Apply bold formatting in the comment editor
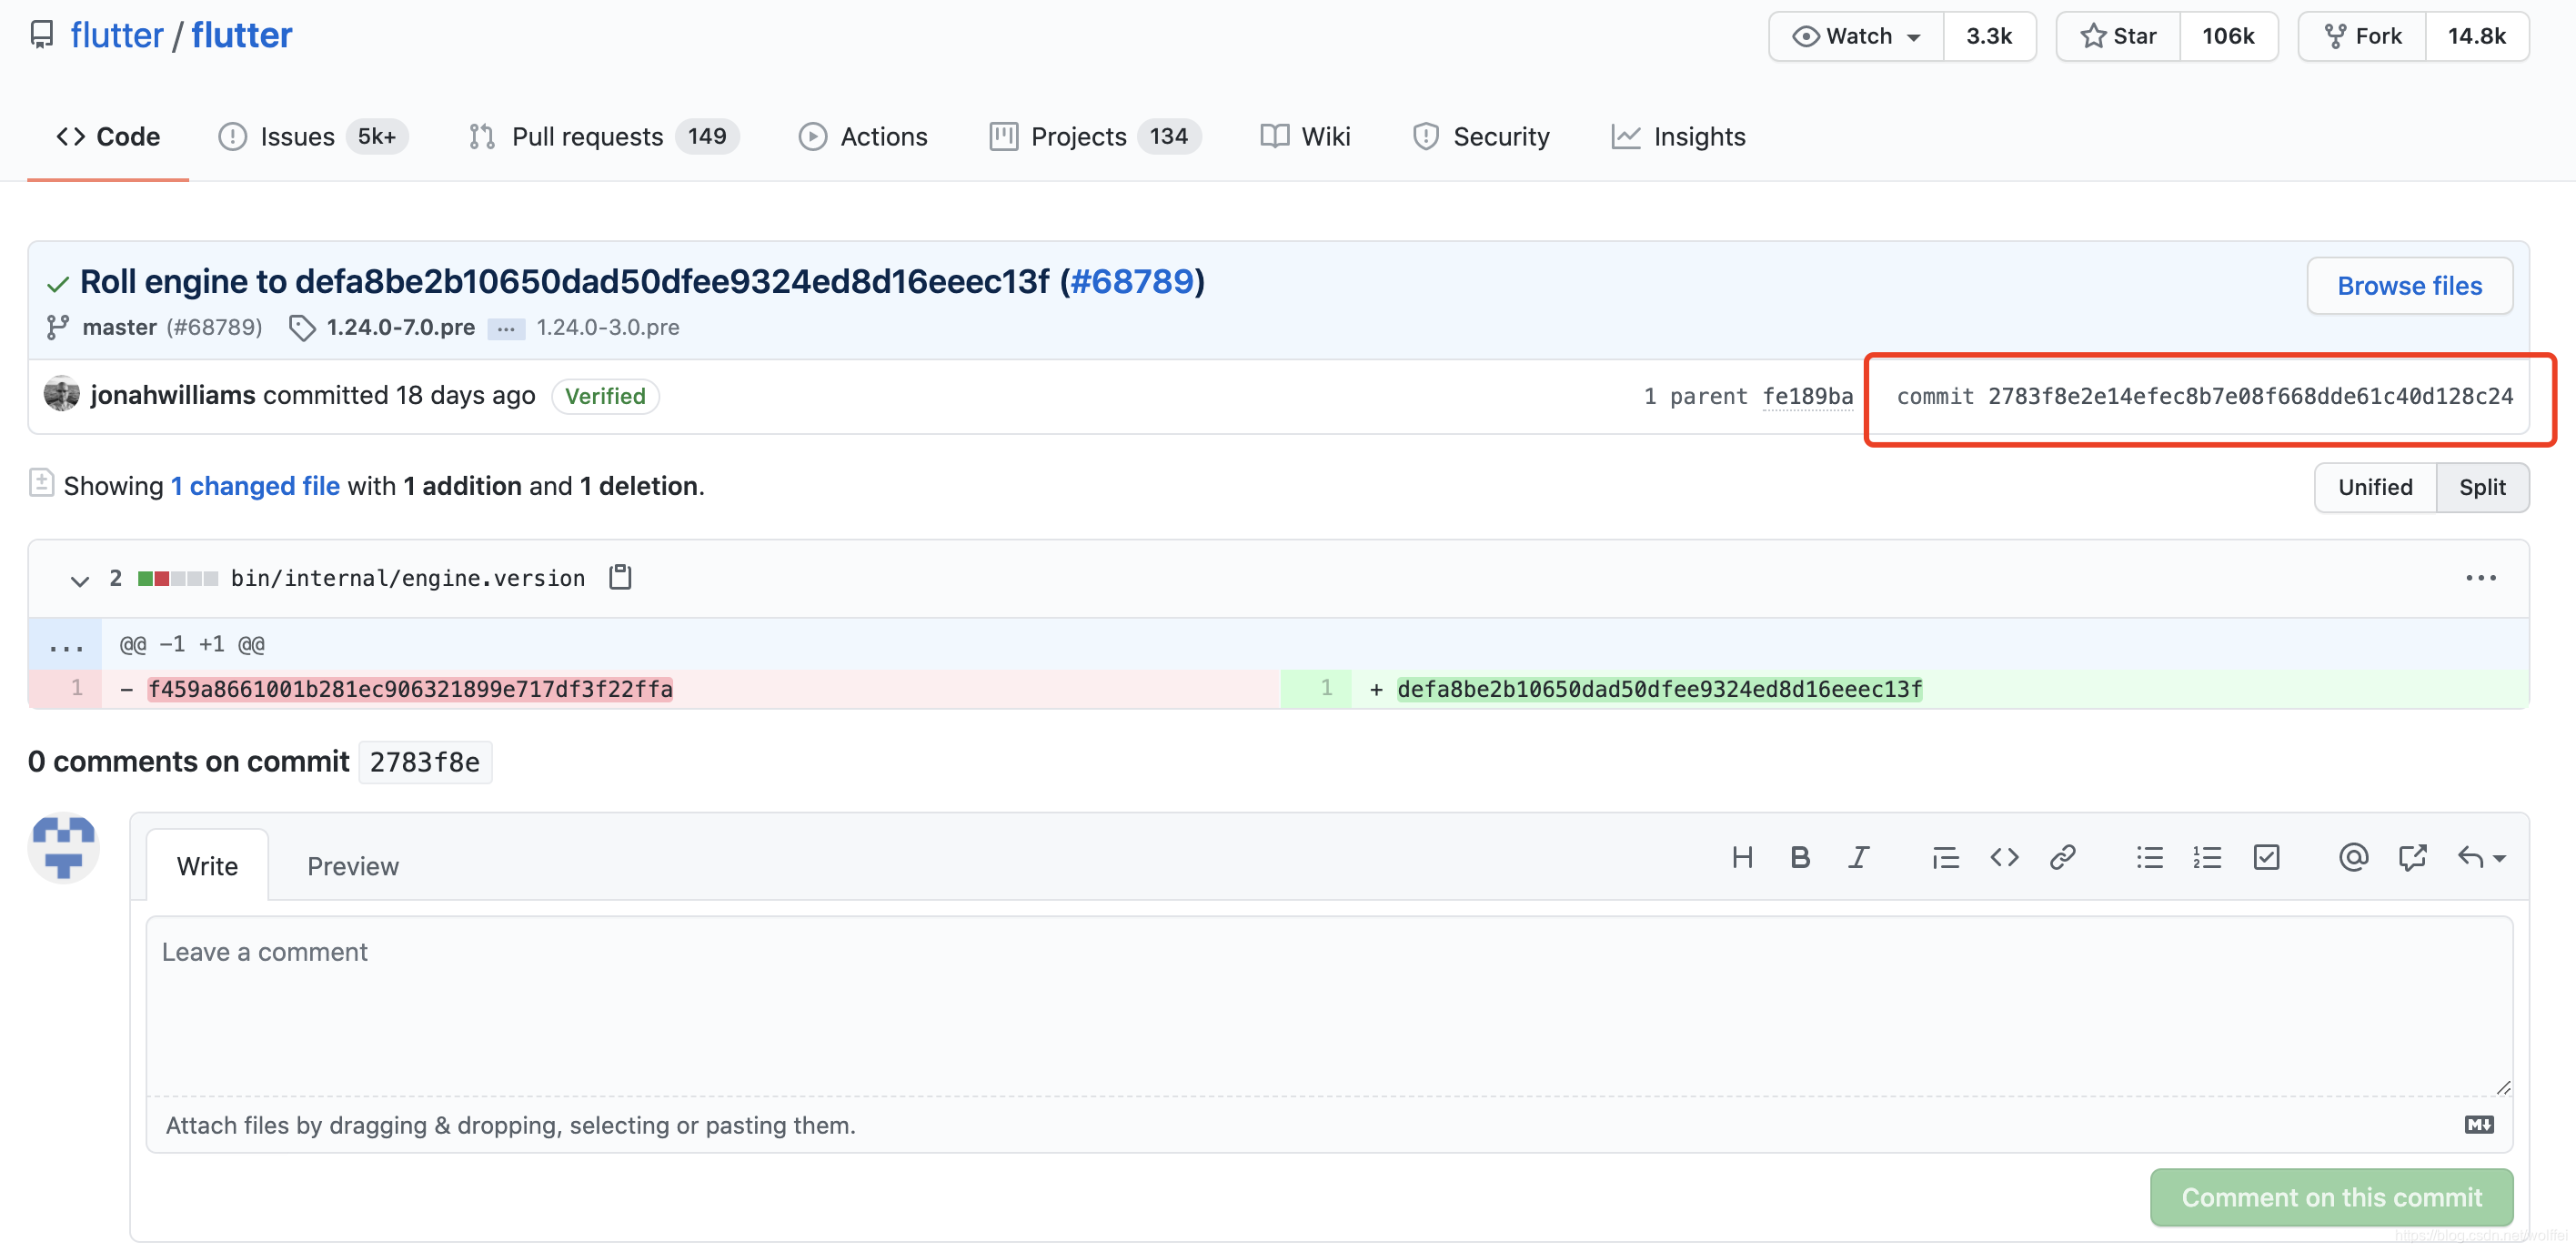The width and height of the screenshot is (2576, 1252). tap(1800, 857)
